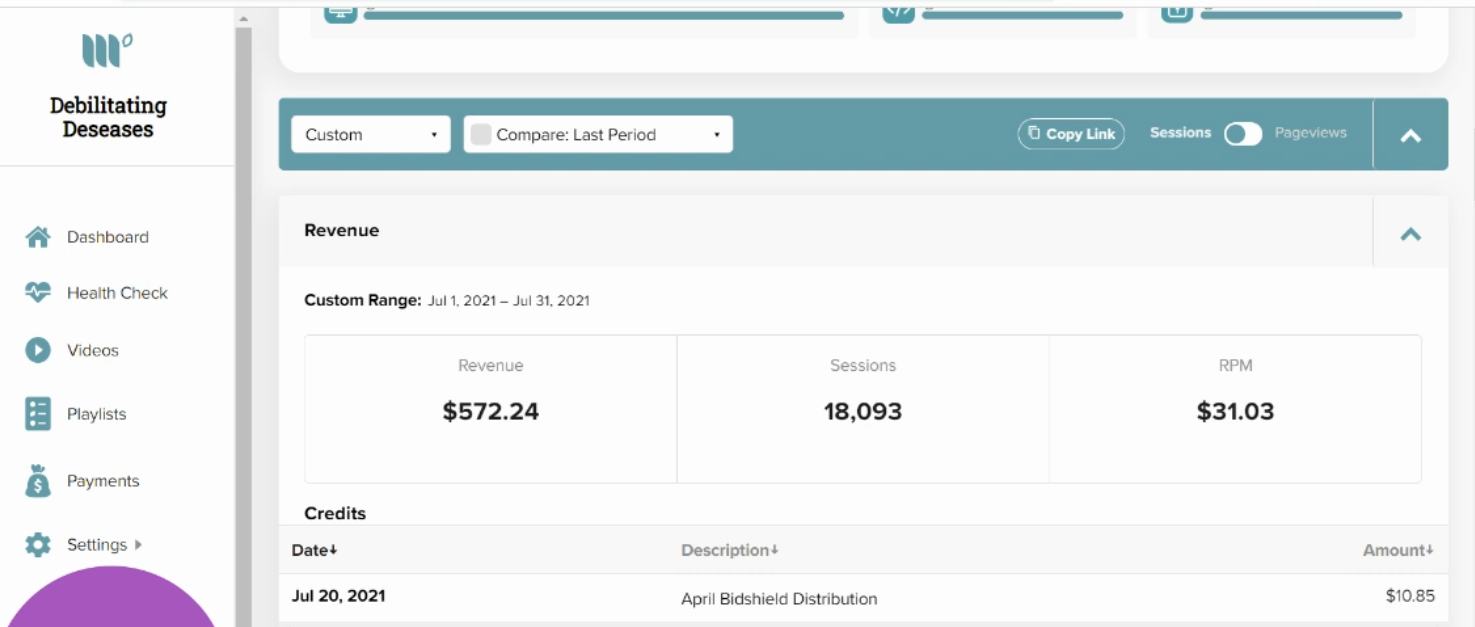Click the purple chat bubble
The width and height of the screenshot is (1475, 627).
click(112, 597)
